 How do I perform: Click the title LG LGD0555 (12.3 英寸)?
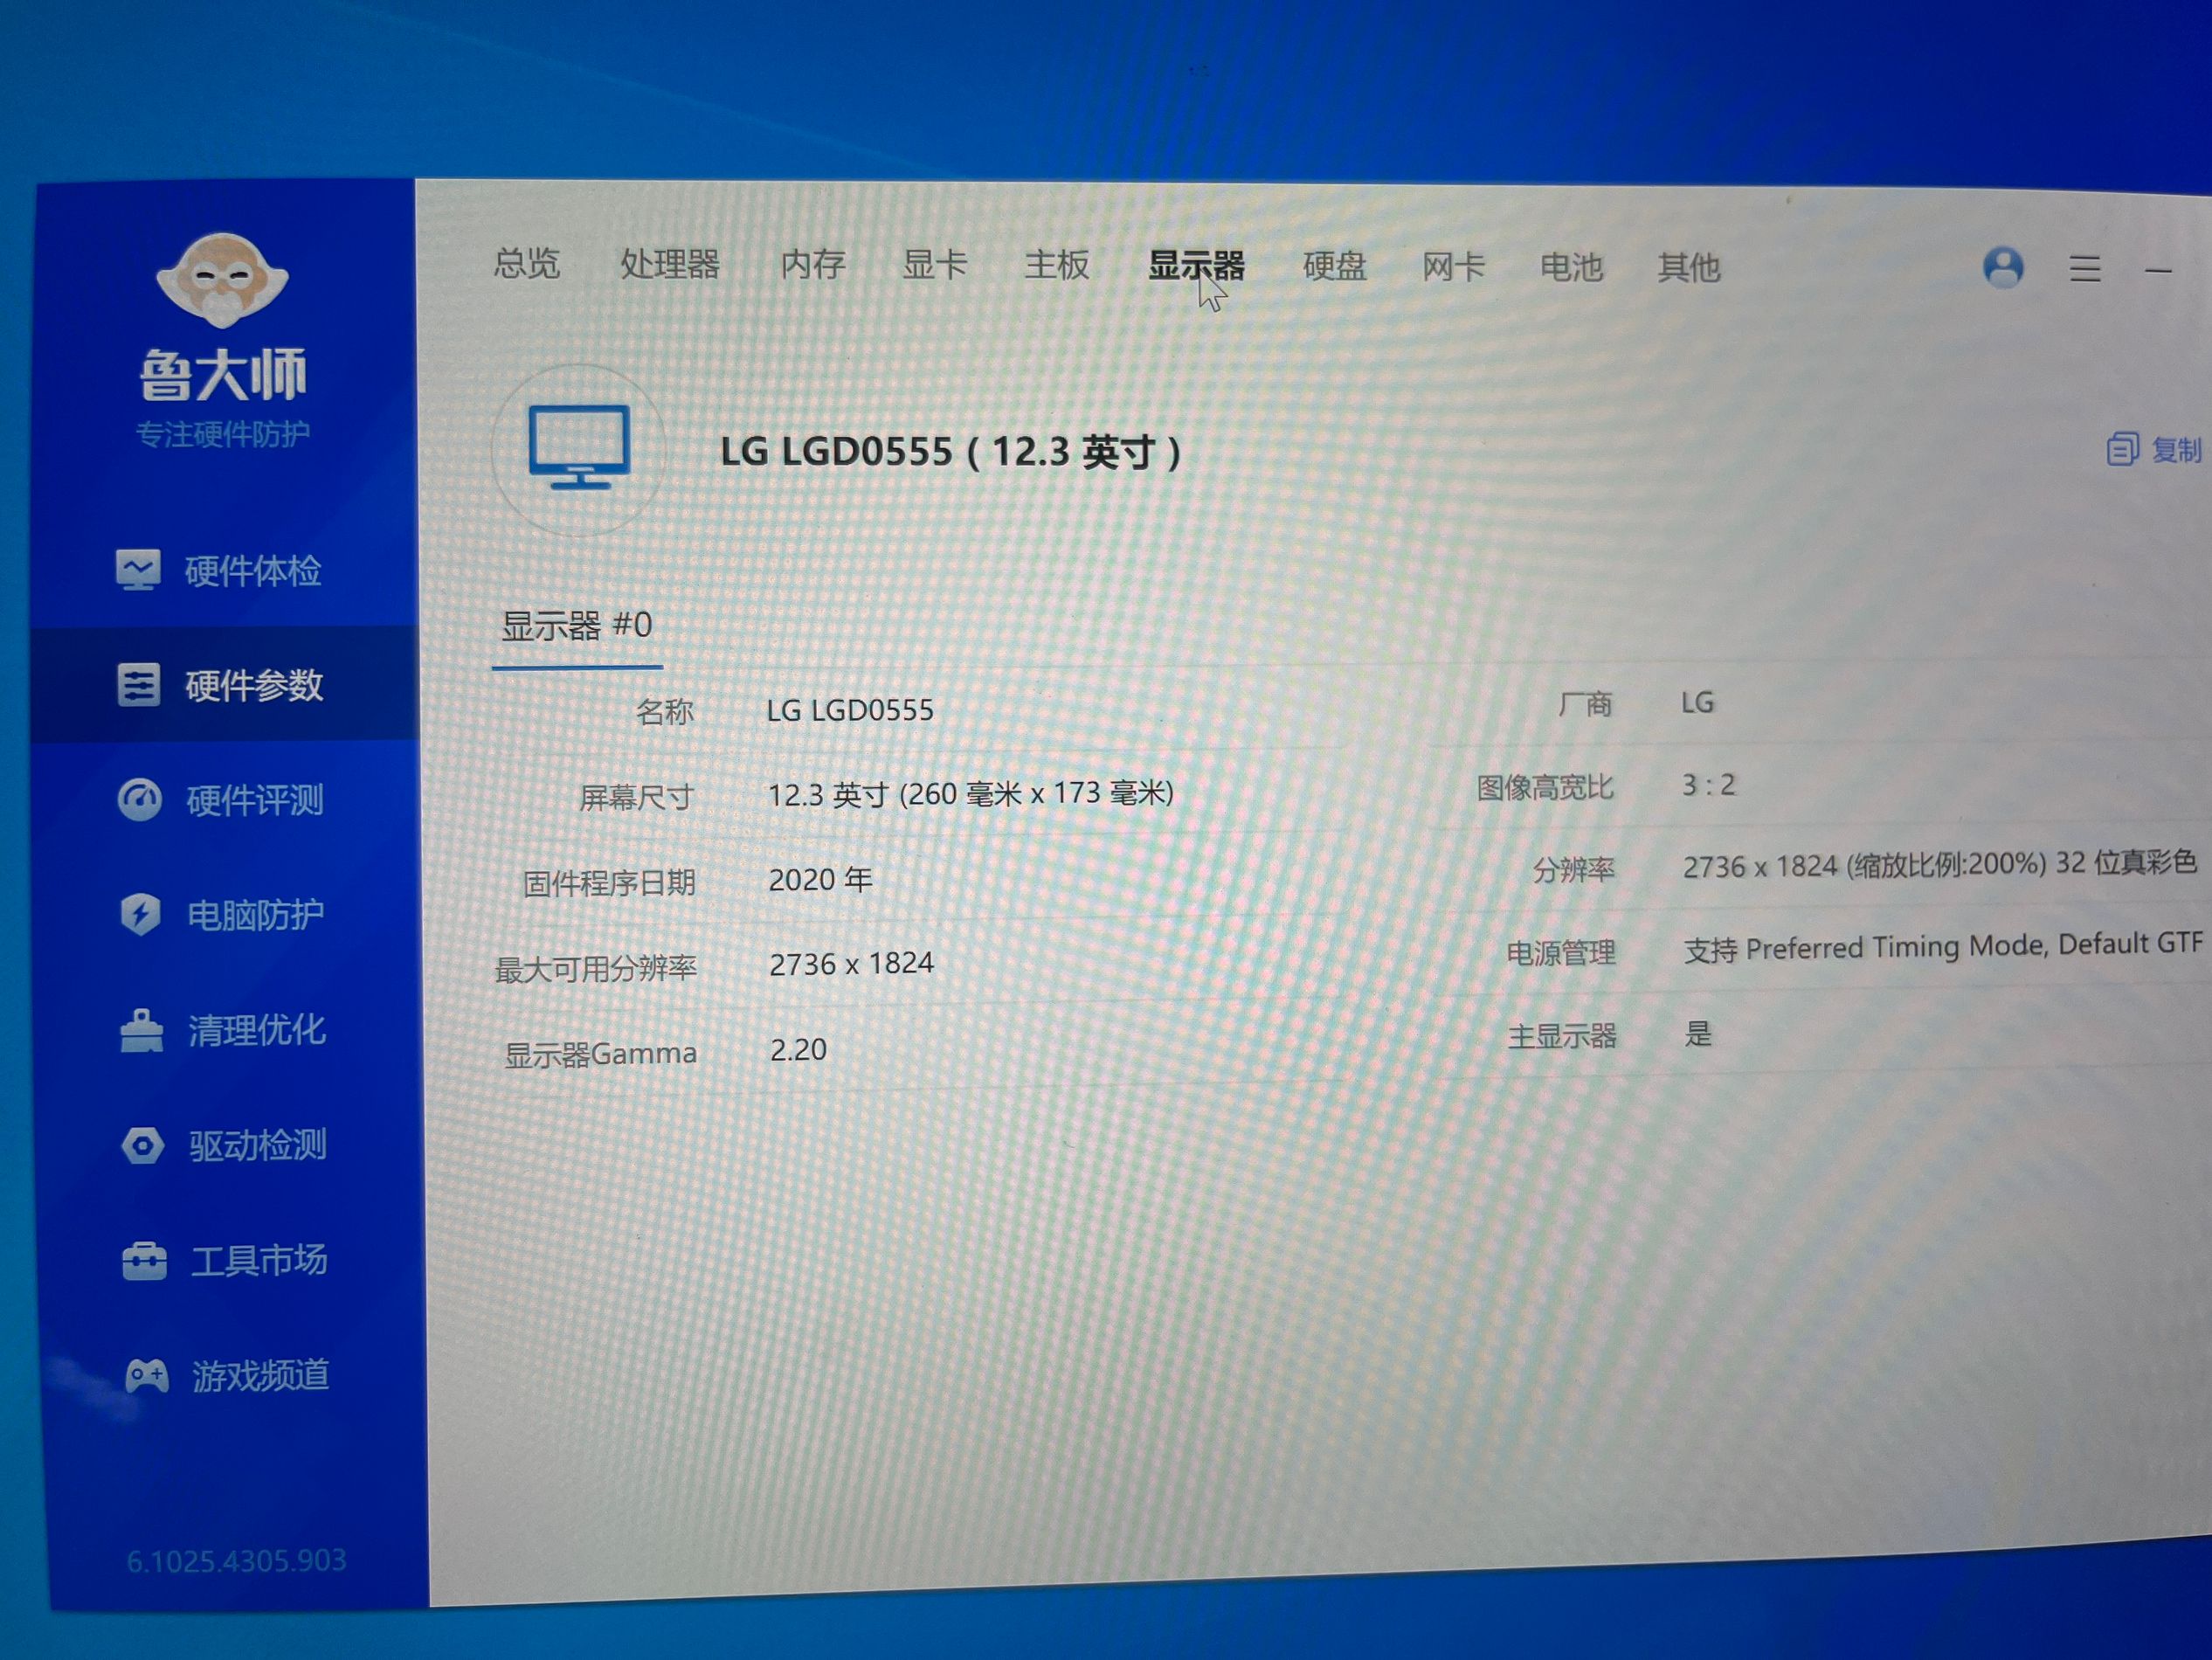(x=951, y=452)
